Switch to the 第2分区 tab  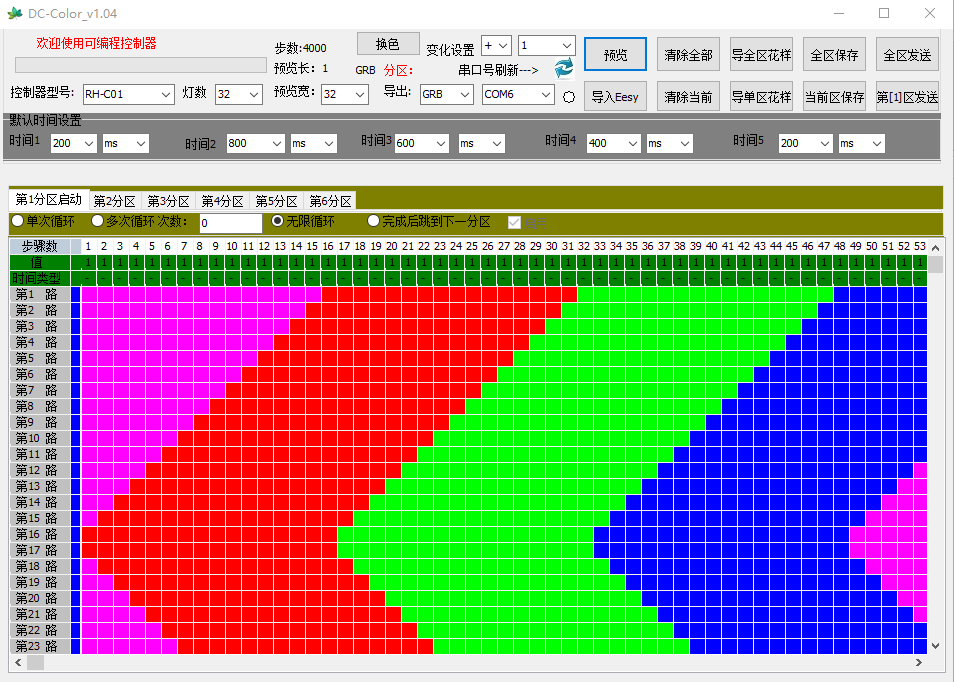(114, 201)
